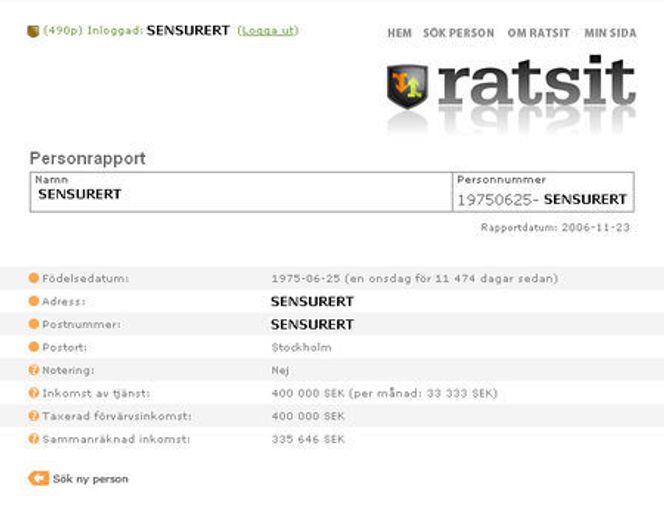Viewport: 664px width, 519px height.
Task: Click the orange bullet beside Adress
Action: point(34,301)
